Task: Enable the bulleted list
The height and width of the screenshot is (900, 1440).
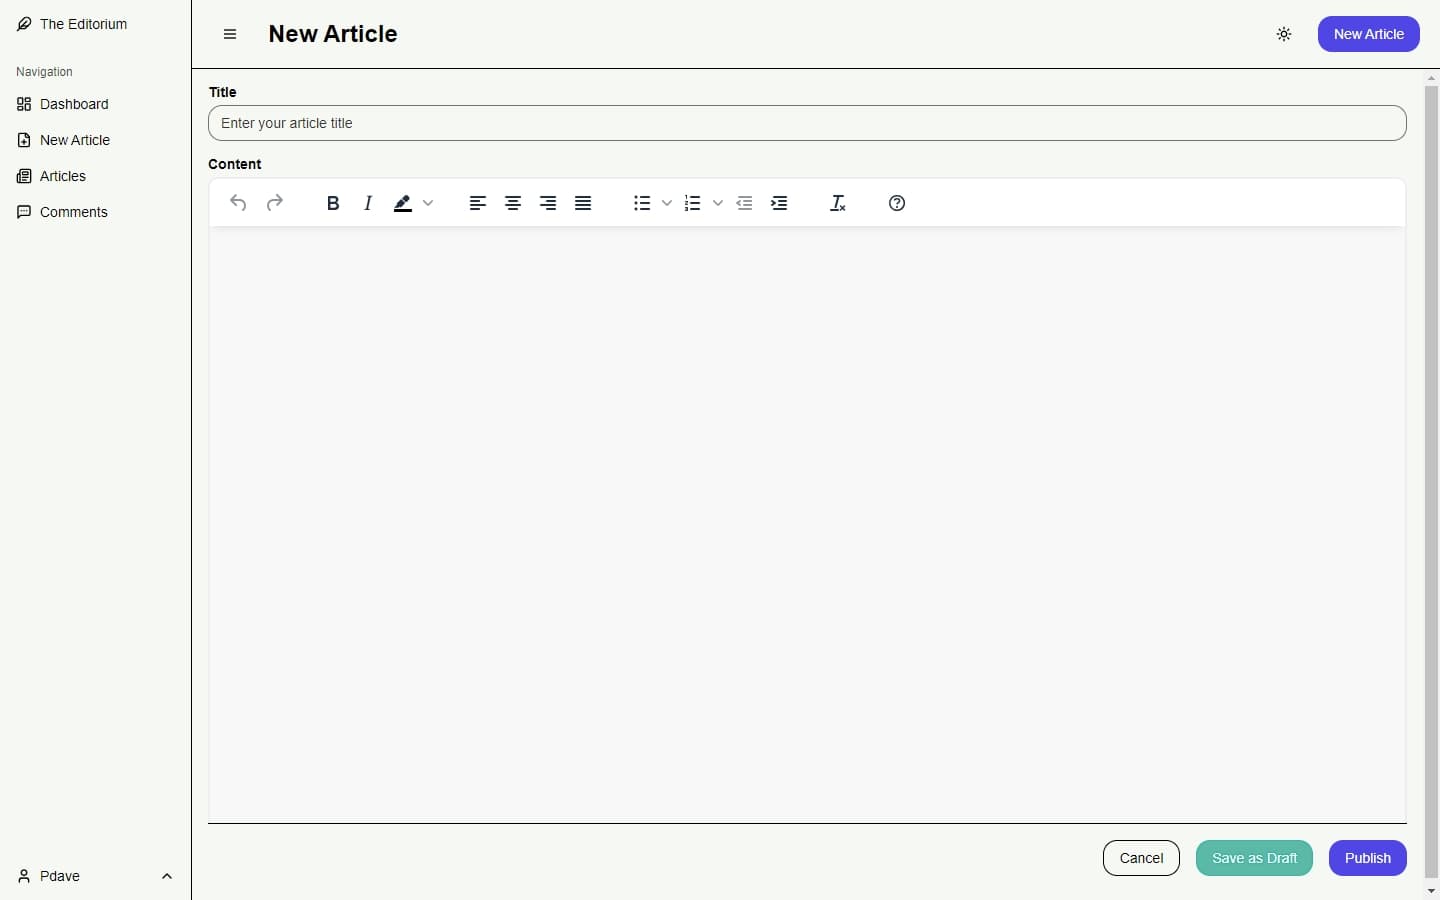Action: 642,203
